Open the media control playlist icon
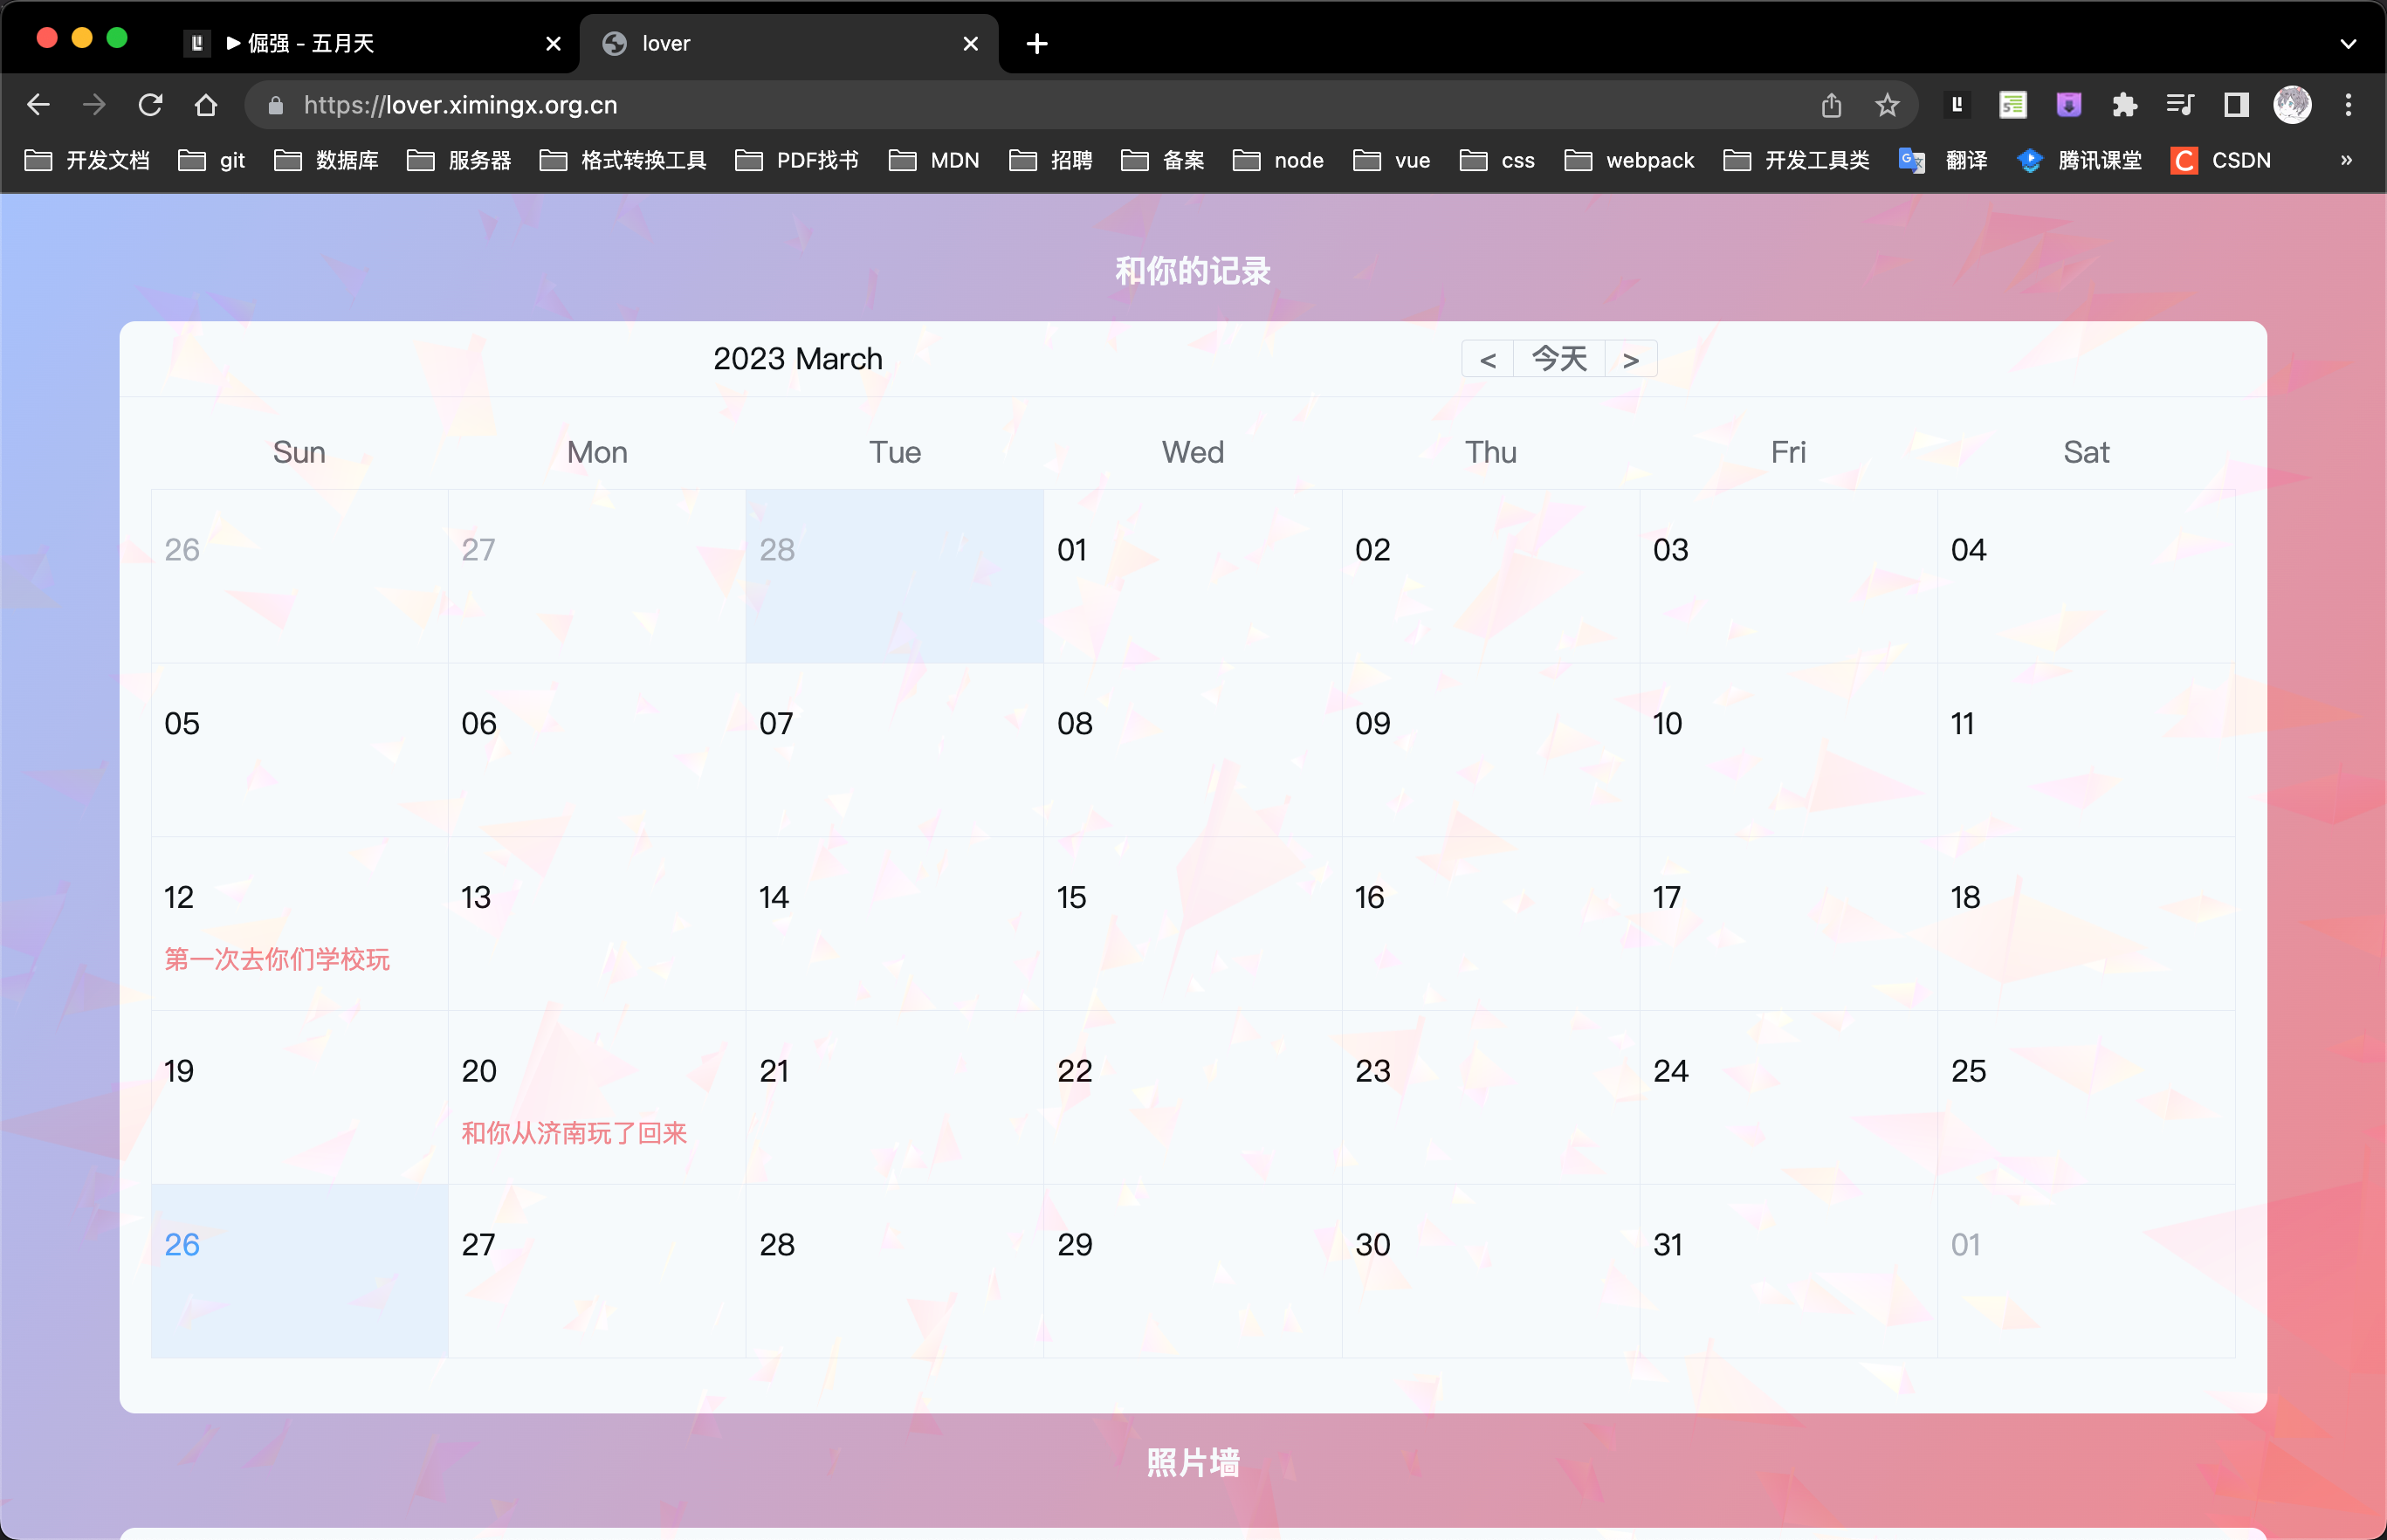The height and width of the screenshot is (1540, 2387). pos(2179,105)
